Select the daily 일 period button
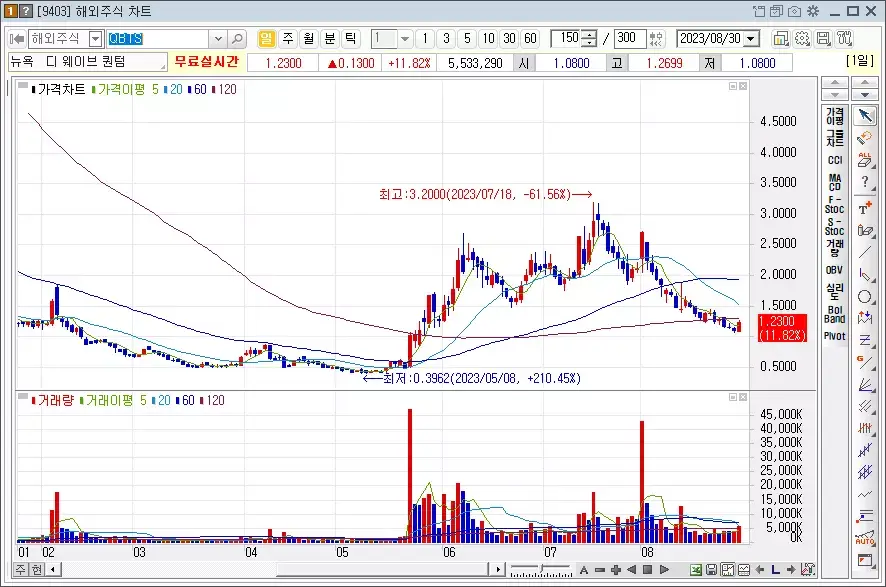 pos(266,38)
